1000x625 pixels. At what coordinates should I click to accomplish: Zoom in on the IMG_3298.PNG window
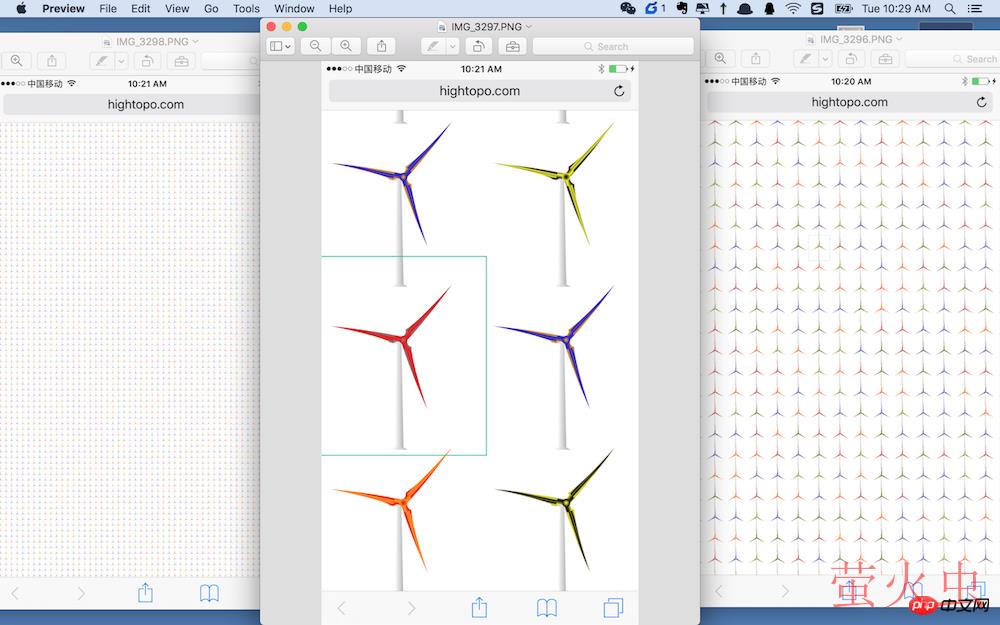pyautogui.click(x=16, y=60)
